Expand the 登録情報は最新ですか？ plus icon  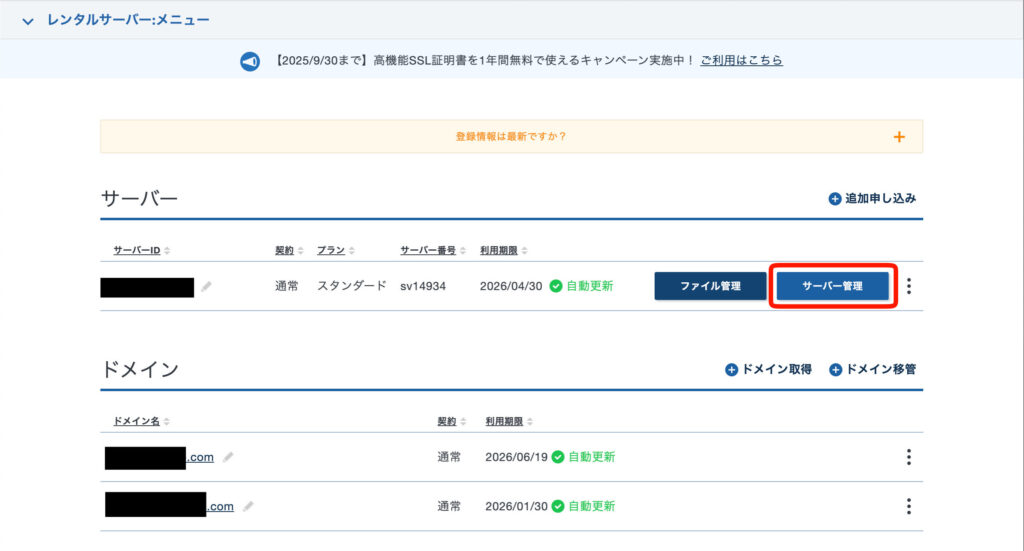(899, 136)
